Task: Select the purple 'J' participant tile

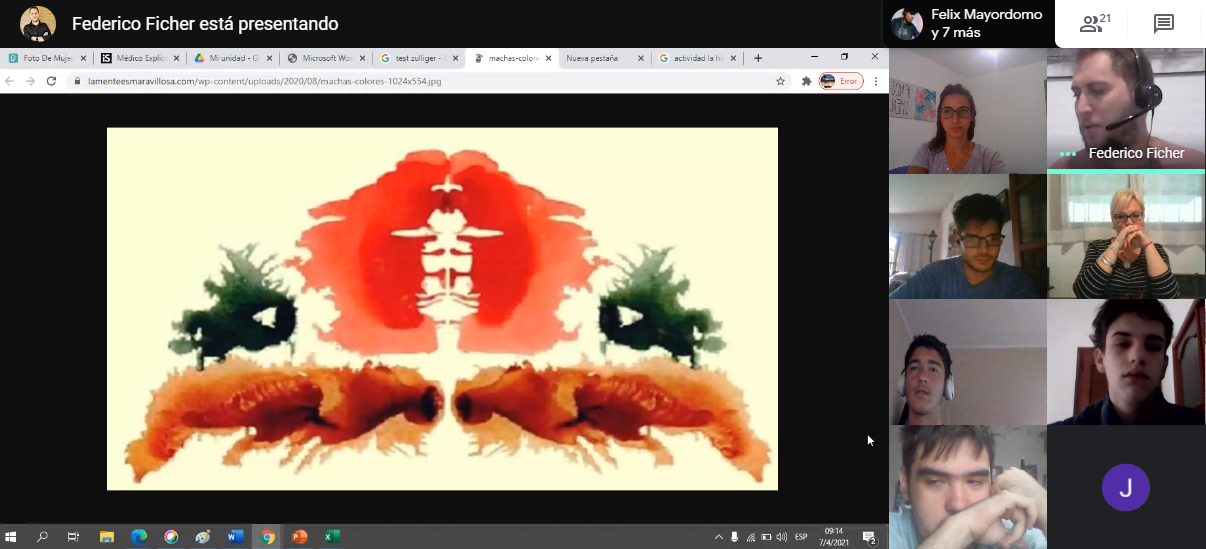Action: [1126, 487]
